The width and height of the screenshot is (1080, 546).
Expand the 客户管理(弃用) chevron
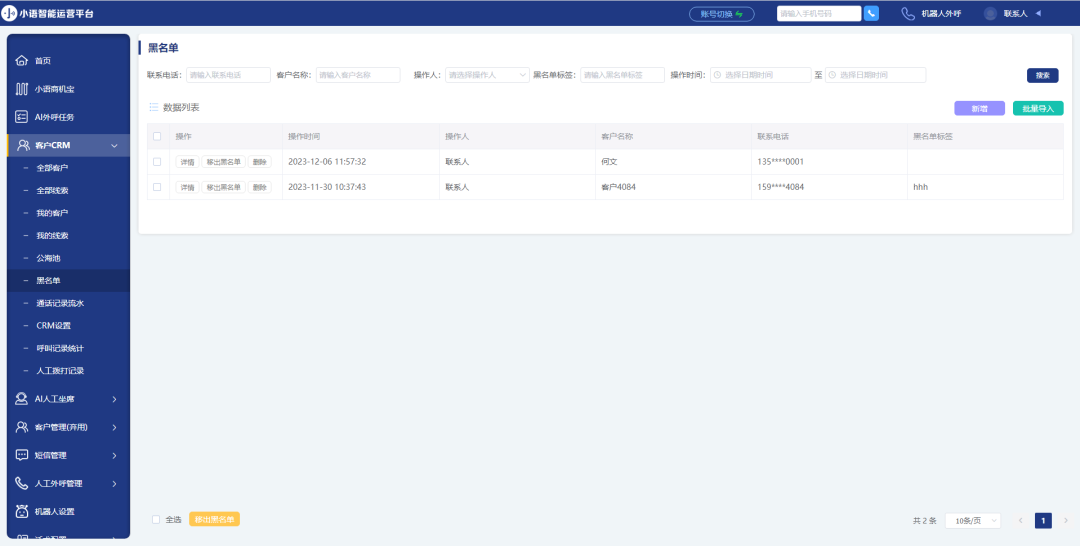click(114, 428)
